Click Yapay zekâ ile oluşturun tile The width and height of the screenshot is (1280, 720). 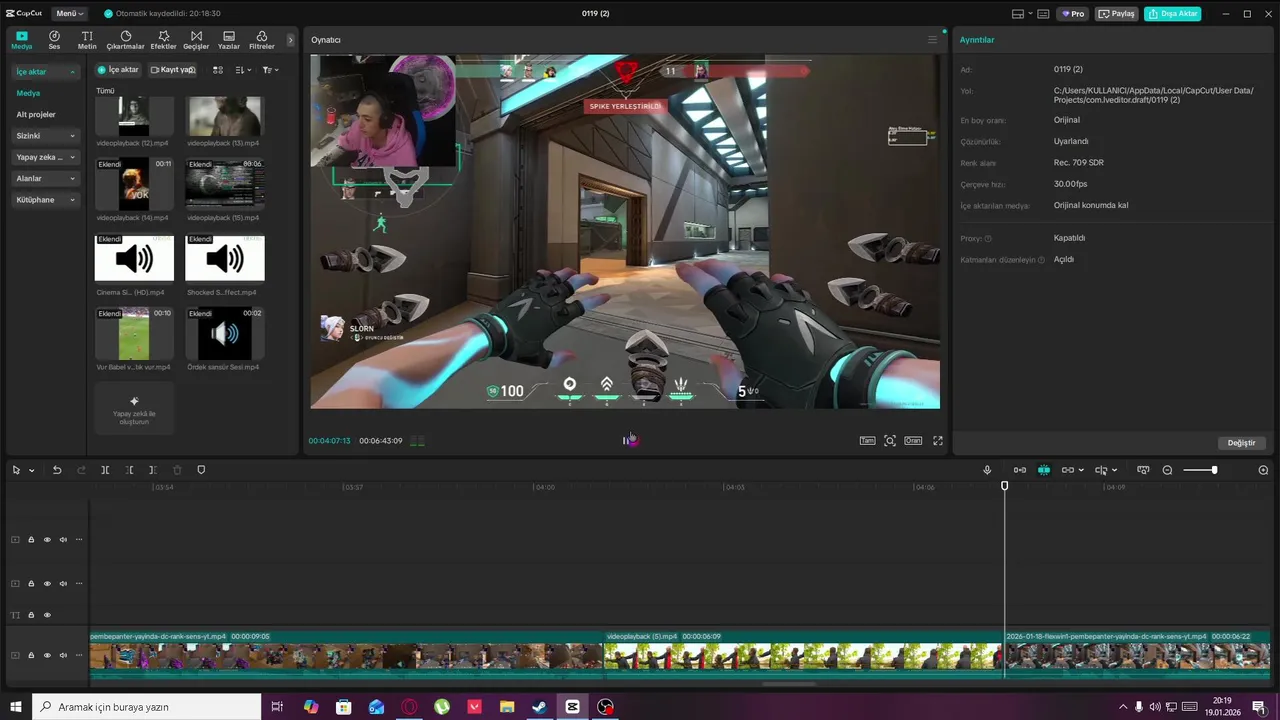[x=134, y=408]
